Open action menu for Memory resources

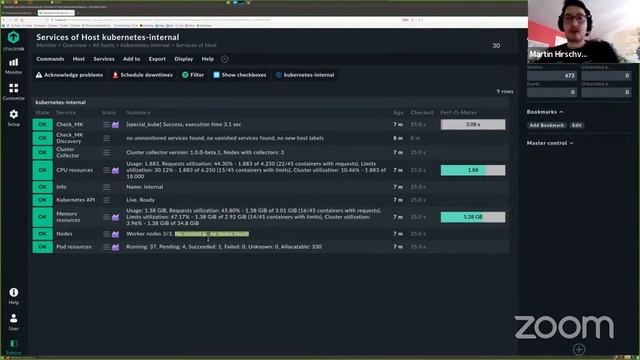107,217
